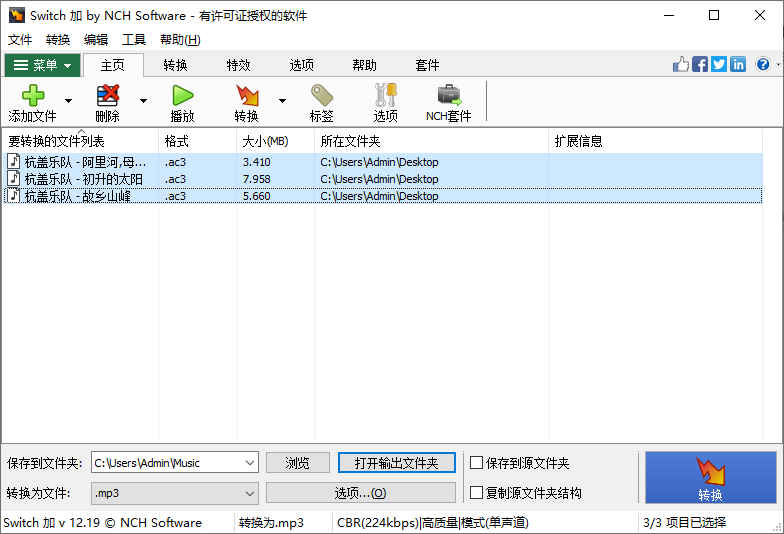This screenshot has height=534, width=784.
Task: Click the 浏览 browse button
Action: click(298, 463)
